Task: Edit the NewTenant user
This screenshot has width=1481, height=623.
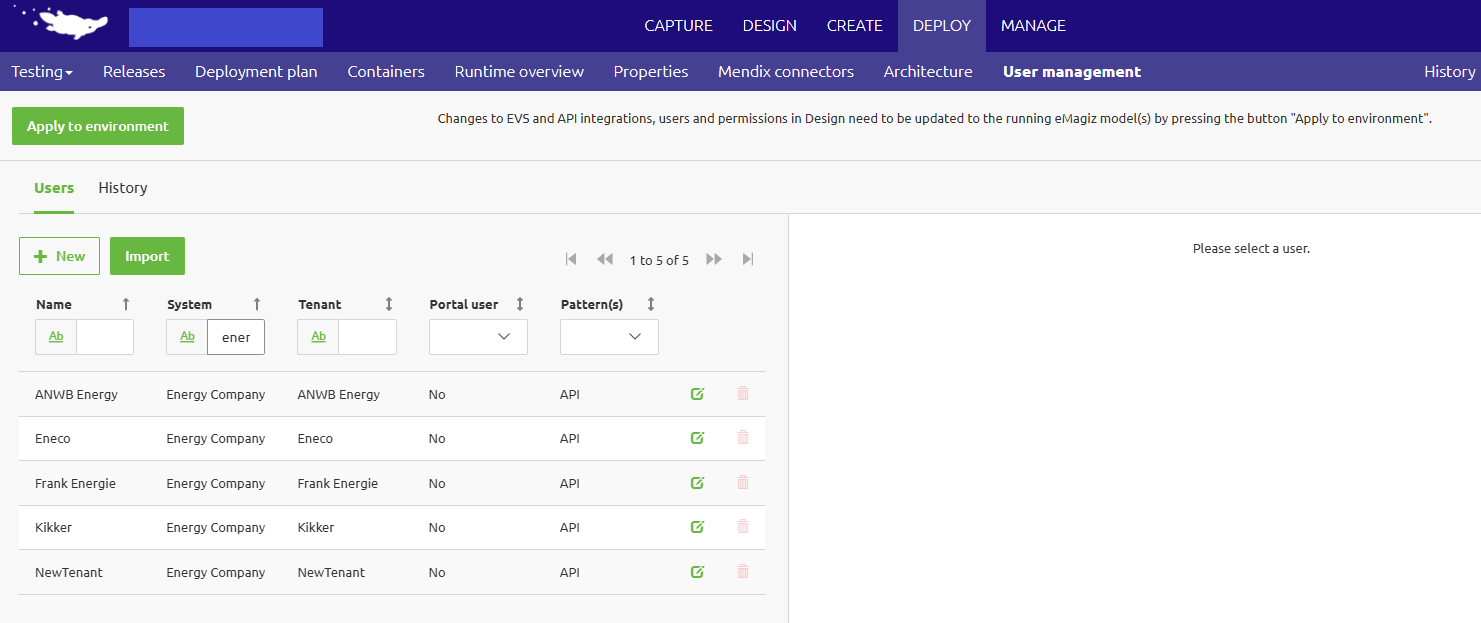Action: click(x=697, y=572)
